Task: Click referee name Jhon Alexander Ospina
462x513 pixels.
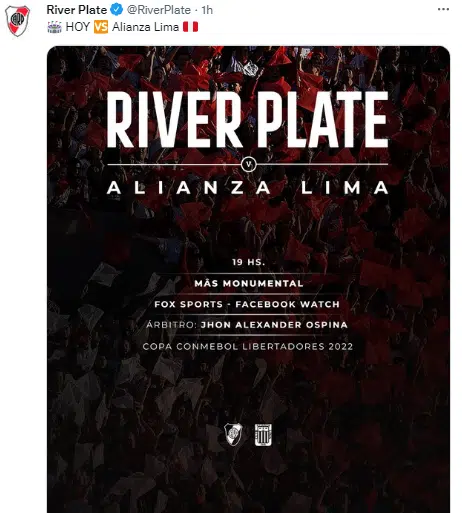Action: point(274,325)
